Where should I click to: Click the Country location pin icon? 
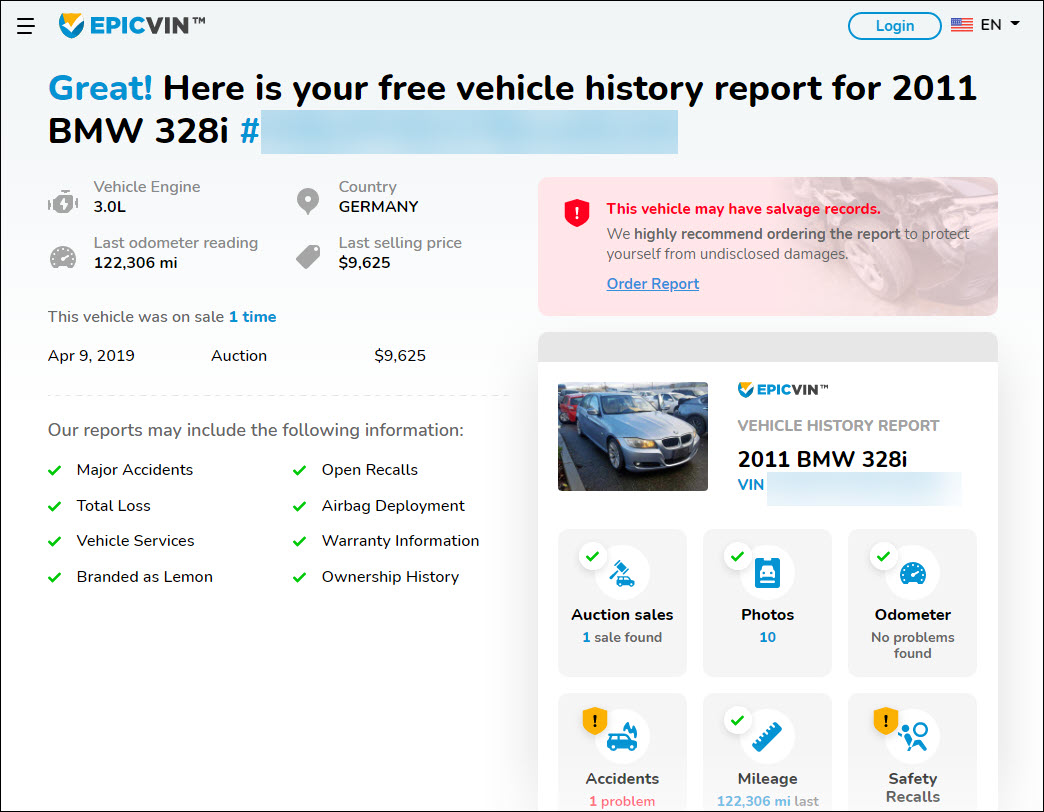pyautogui.click(x=308, y=201)
